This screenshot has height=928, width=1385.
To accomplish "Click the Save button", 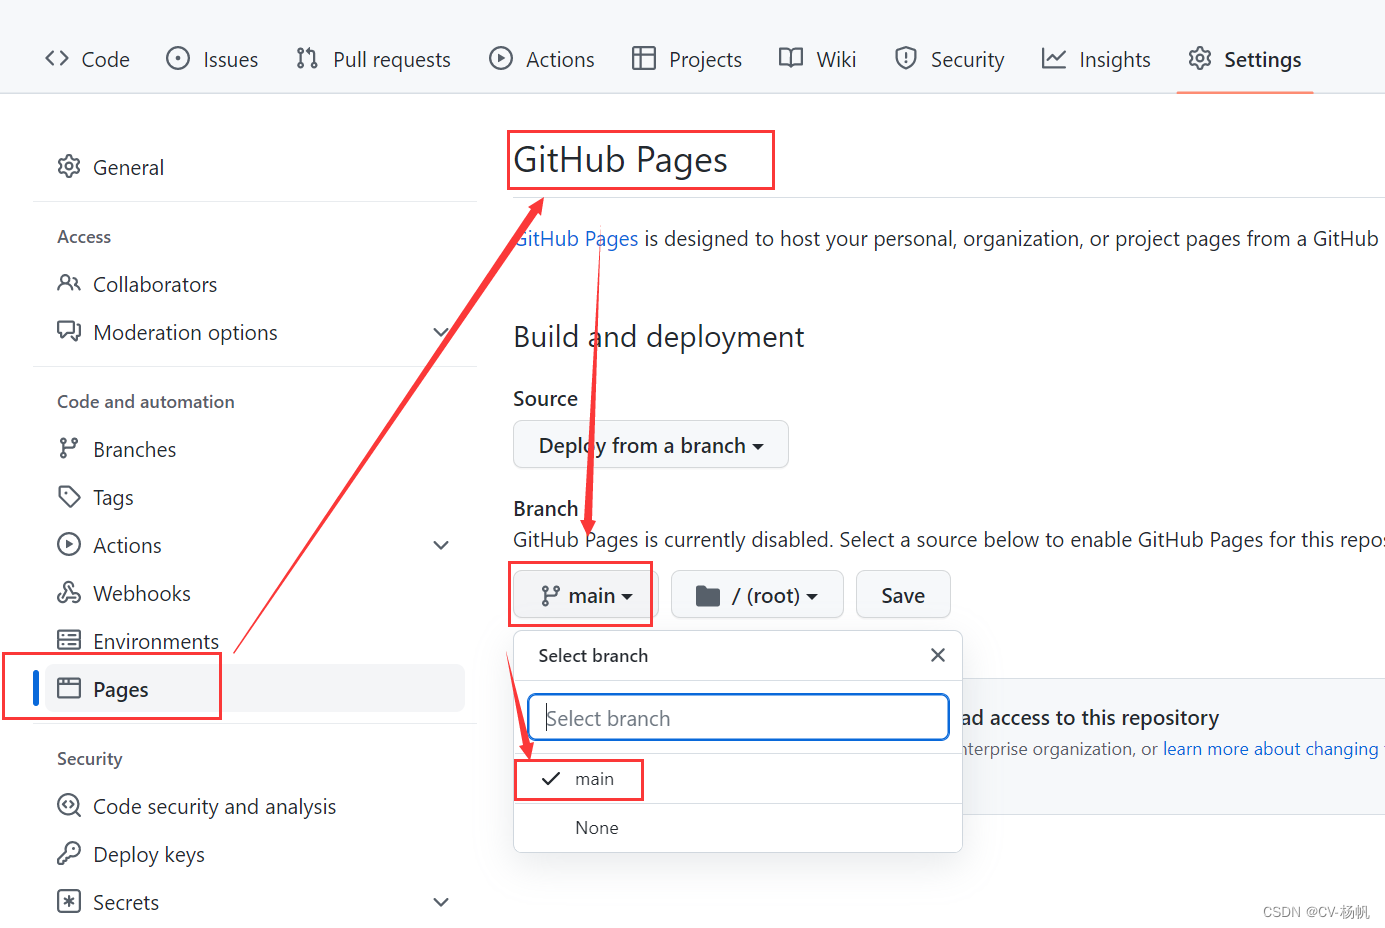I will pyautogui.click(x=903, y=595).
